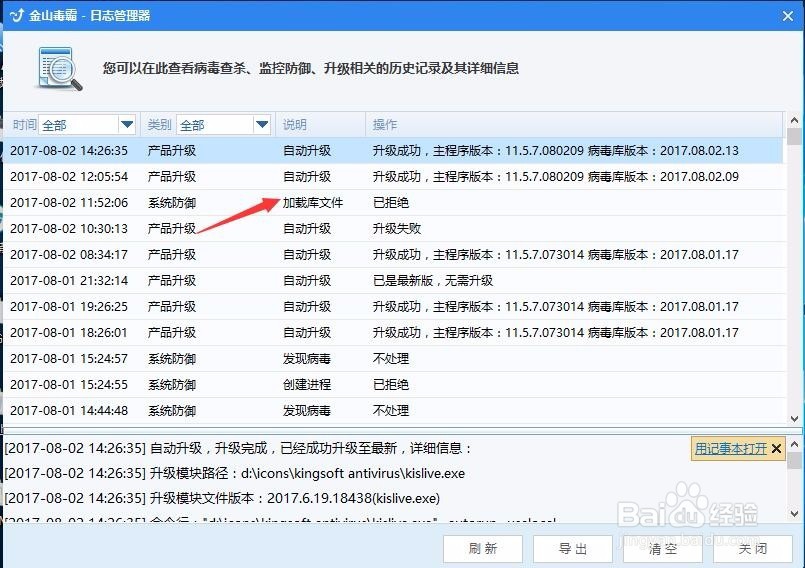Click the 导出 button

[x=573, y=548]
